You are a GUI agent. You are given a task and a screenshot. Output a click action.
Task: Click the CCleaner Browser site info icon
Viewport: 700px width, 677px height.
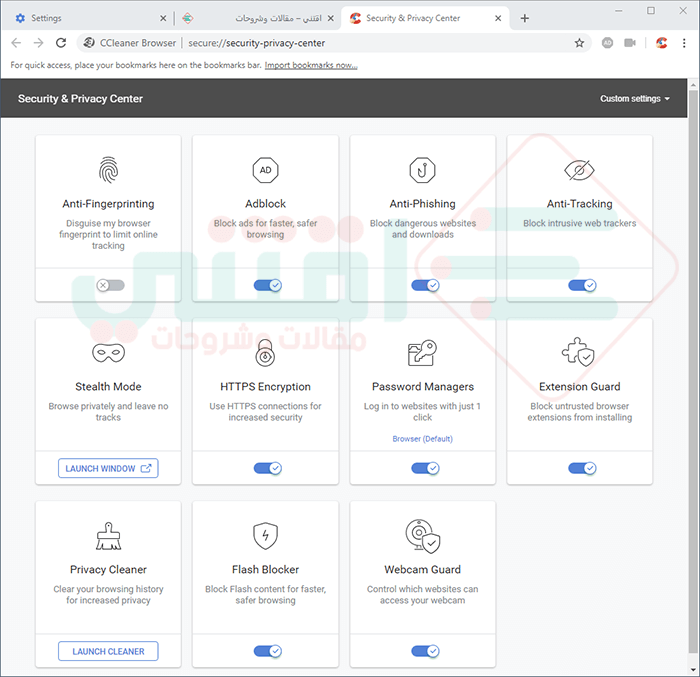pyautogui.click(x=89, y=43)
